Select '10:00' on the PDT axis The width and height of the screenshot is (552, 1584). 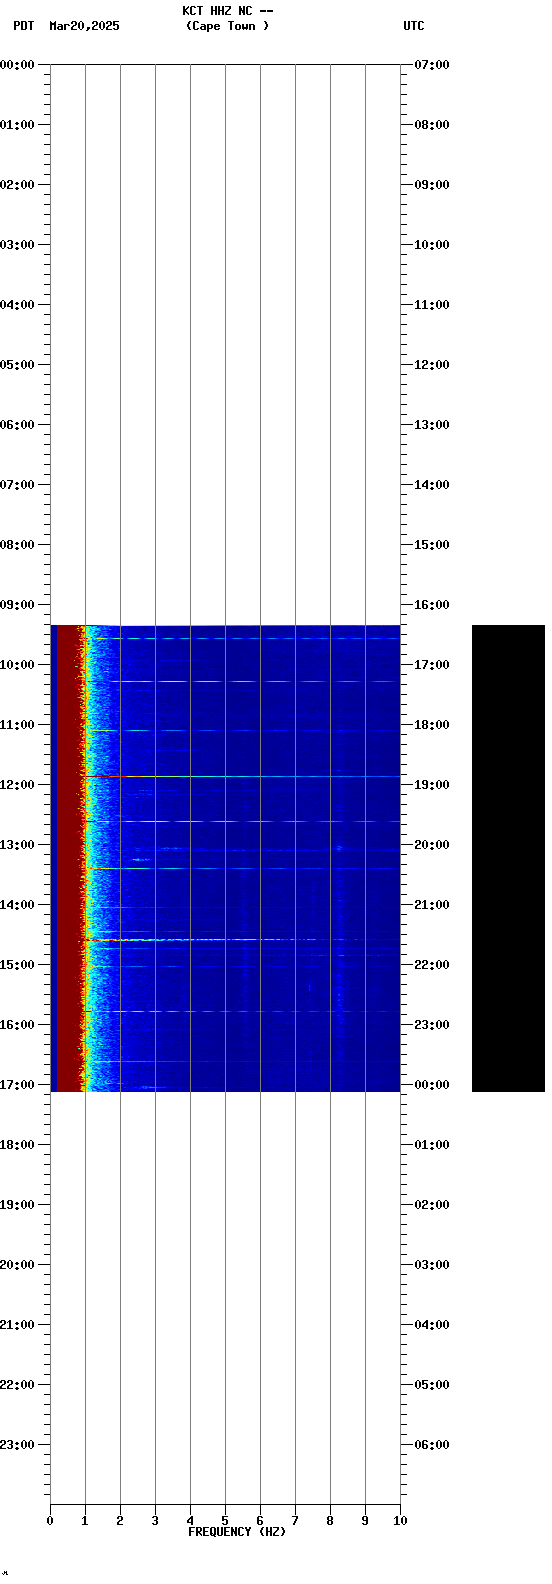click(x=17, y=665)
